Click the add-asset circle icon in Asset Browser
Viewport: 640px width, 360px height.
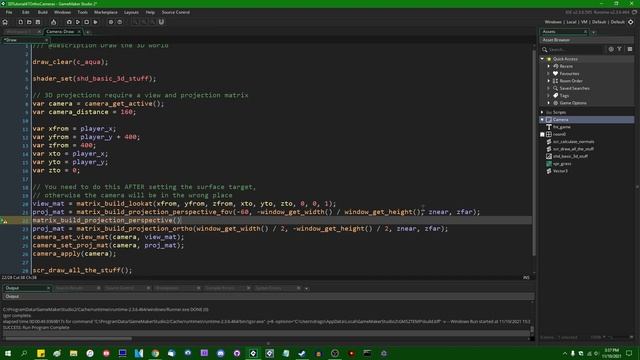pos(611,49)
